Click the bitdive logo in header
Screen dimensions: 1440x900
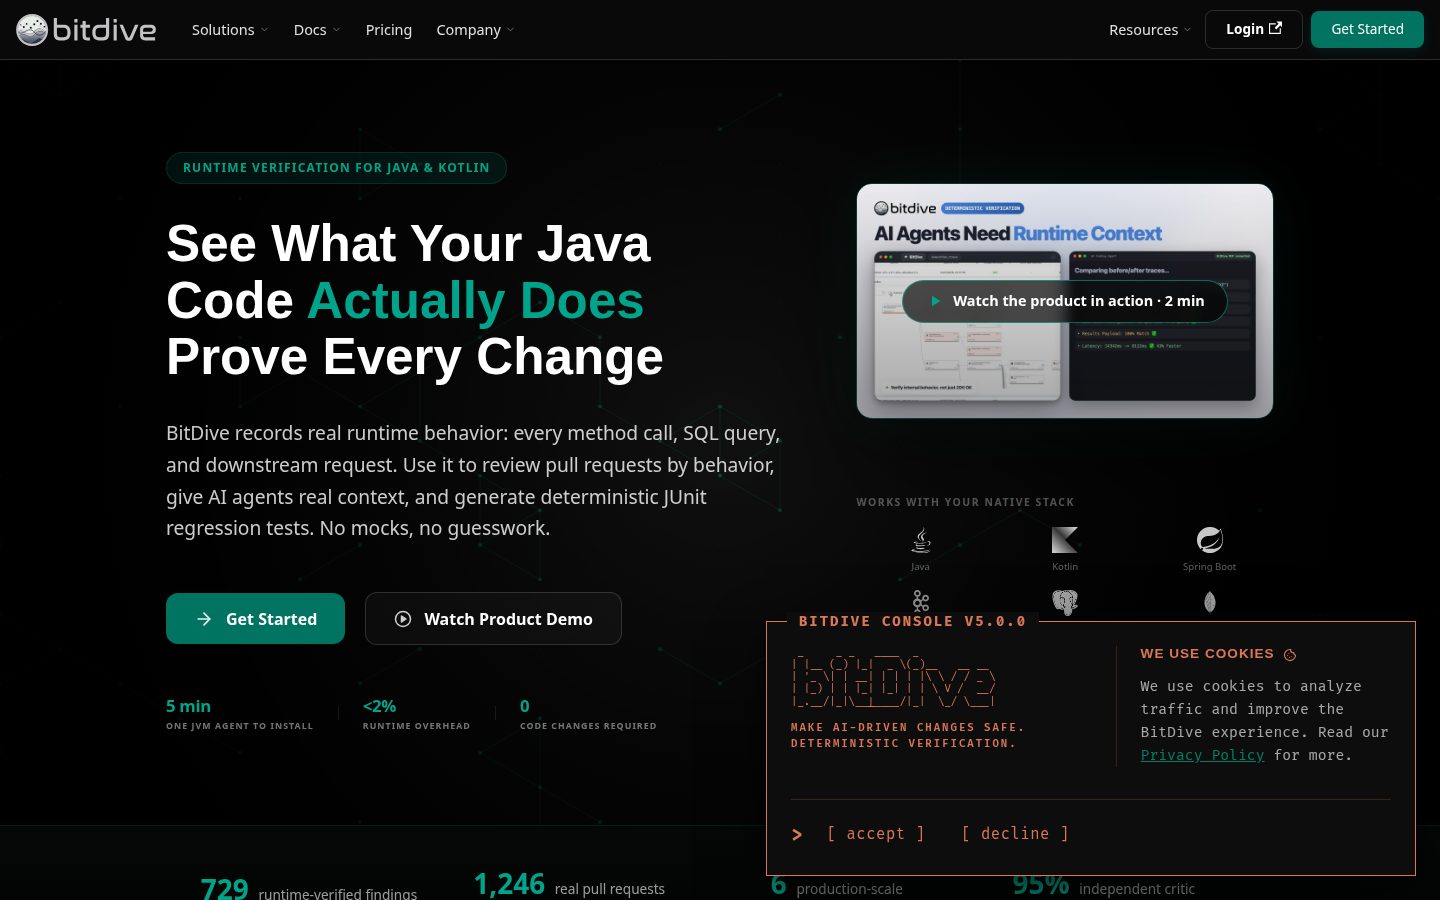86,30
